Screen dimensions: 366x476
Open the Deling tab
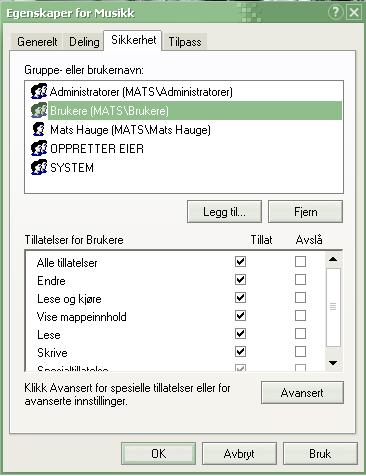point(84,42)
